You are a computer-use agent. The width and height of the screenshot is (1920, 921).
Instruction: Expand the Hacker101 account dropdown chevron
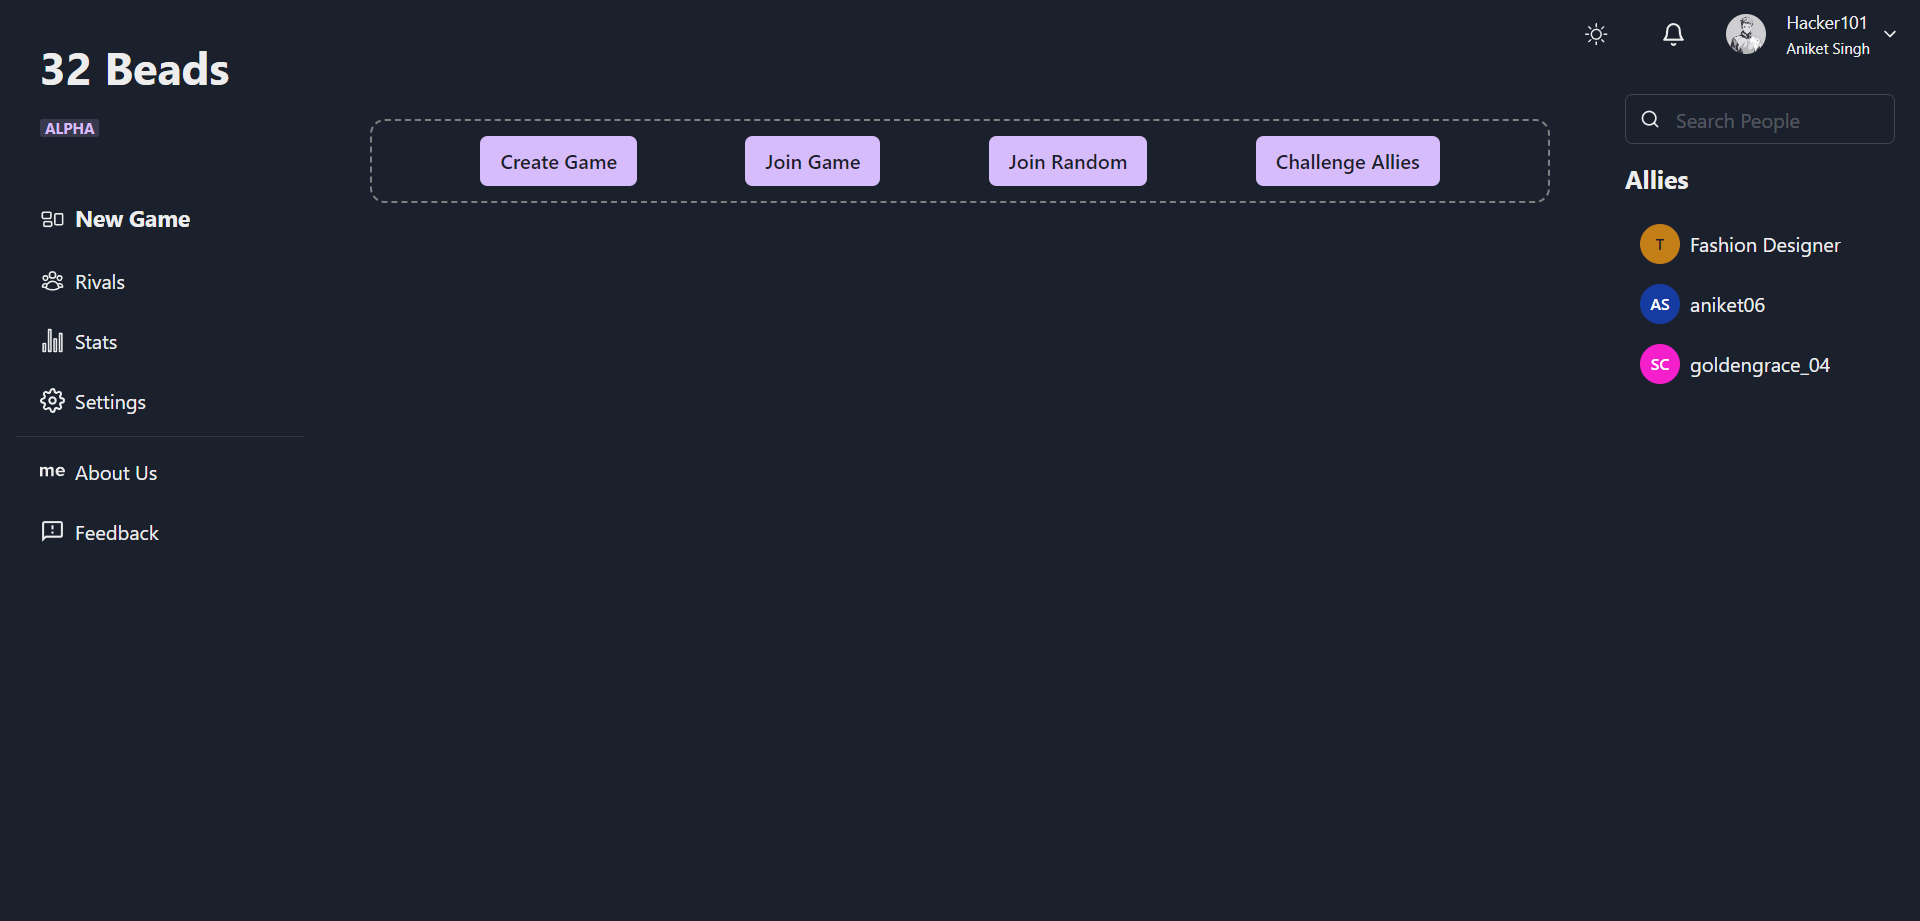pyautogui.click(x=1890, y=35)
